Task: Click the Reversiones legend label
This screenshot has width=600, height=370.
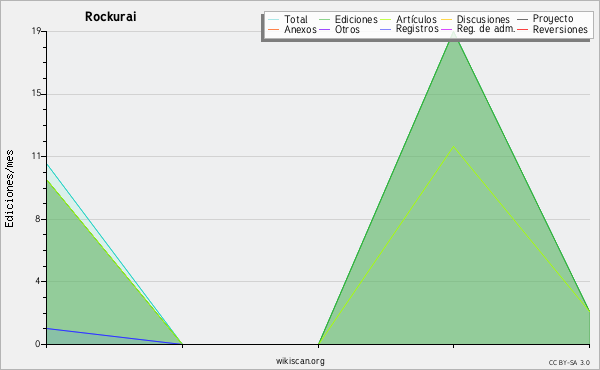Action: pyautogui.click(x=560, y=29)
